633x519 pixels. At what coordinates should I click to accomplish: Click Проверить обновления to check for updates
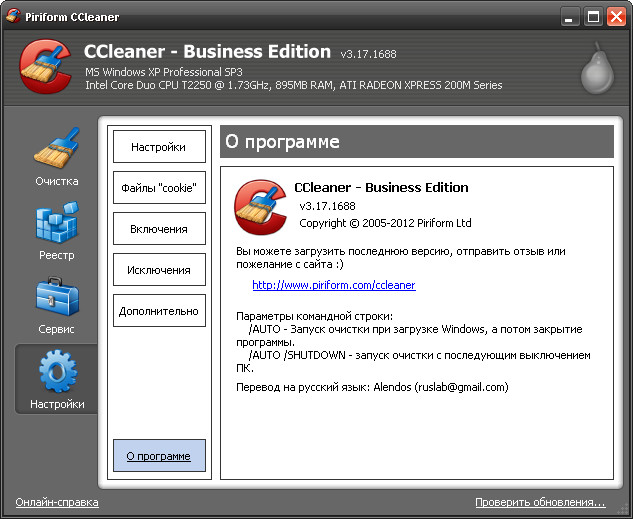coord(540,502)
